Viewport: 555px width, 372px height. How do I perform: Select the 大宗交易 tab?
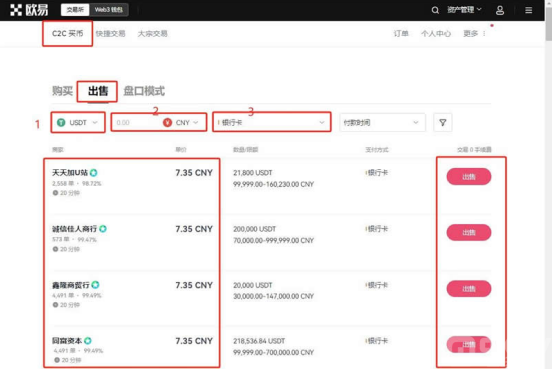153,34
